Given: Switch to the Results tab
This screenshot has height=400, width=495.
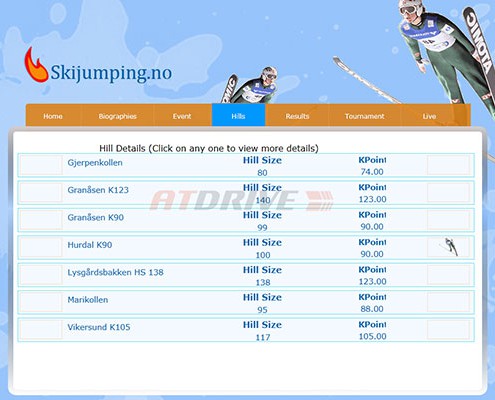Looking at the screenshot, I should click(x=297, y=116).
